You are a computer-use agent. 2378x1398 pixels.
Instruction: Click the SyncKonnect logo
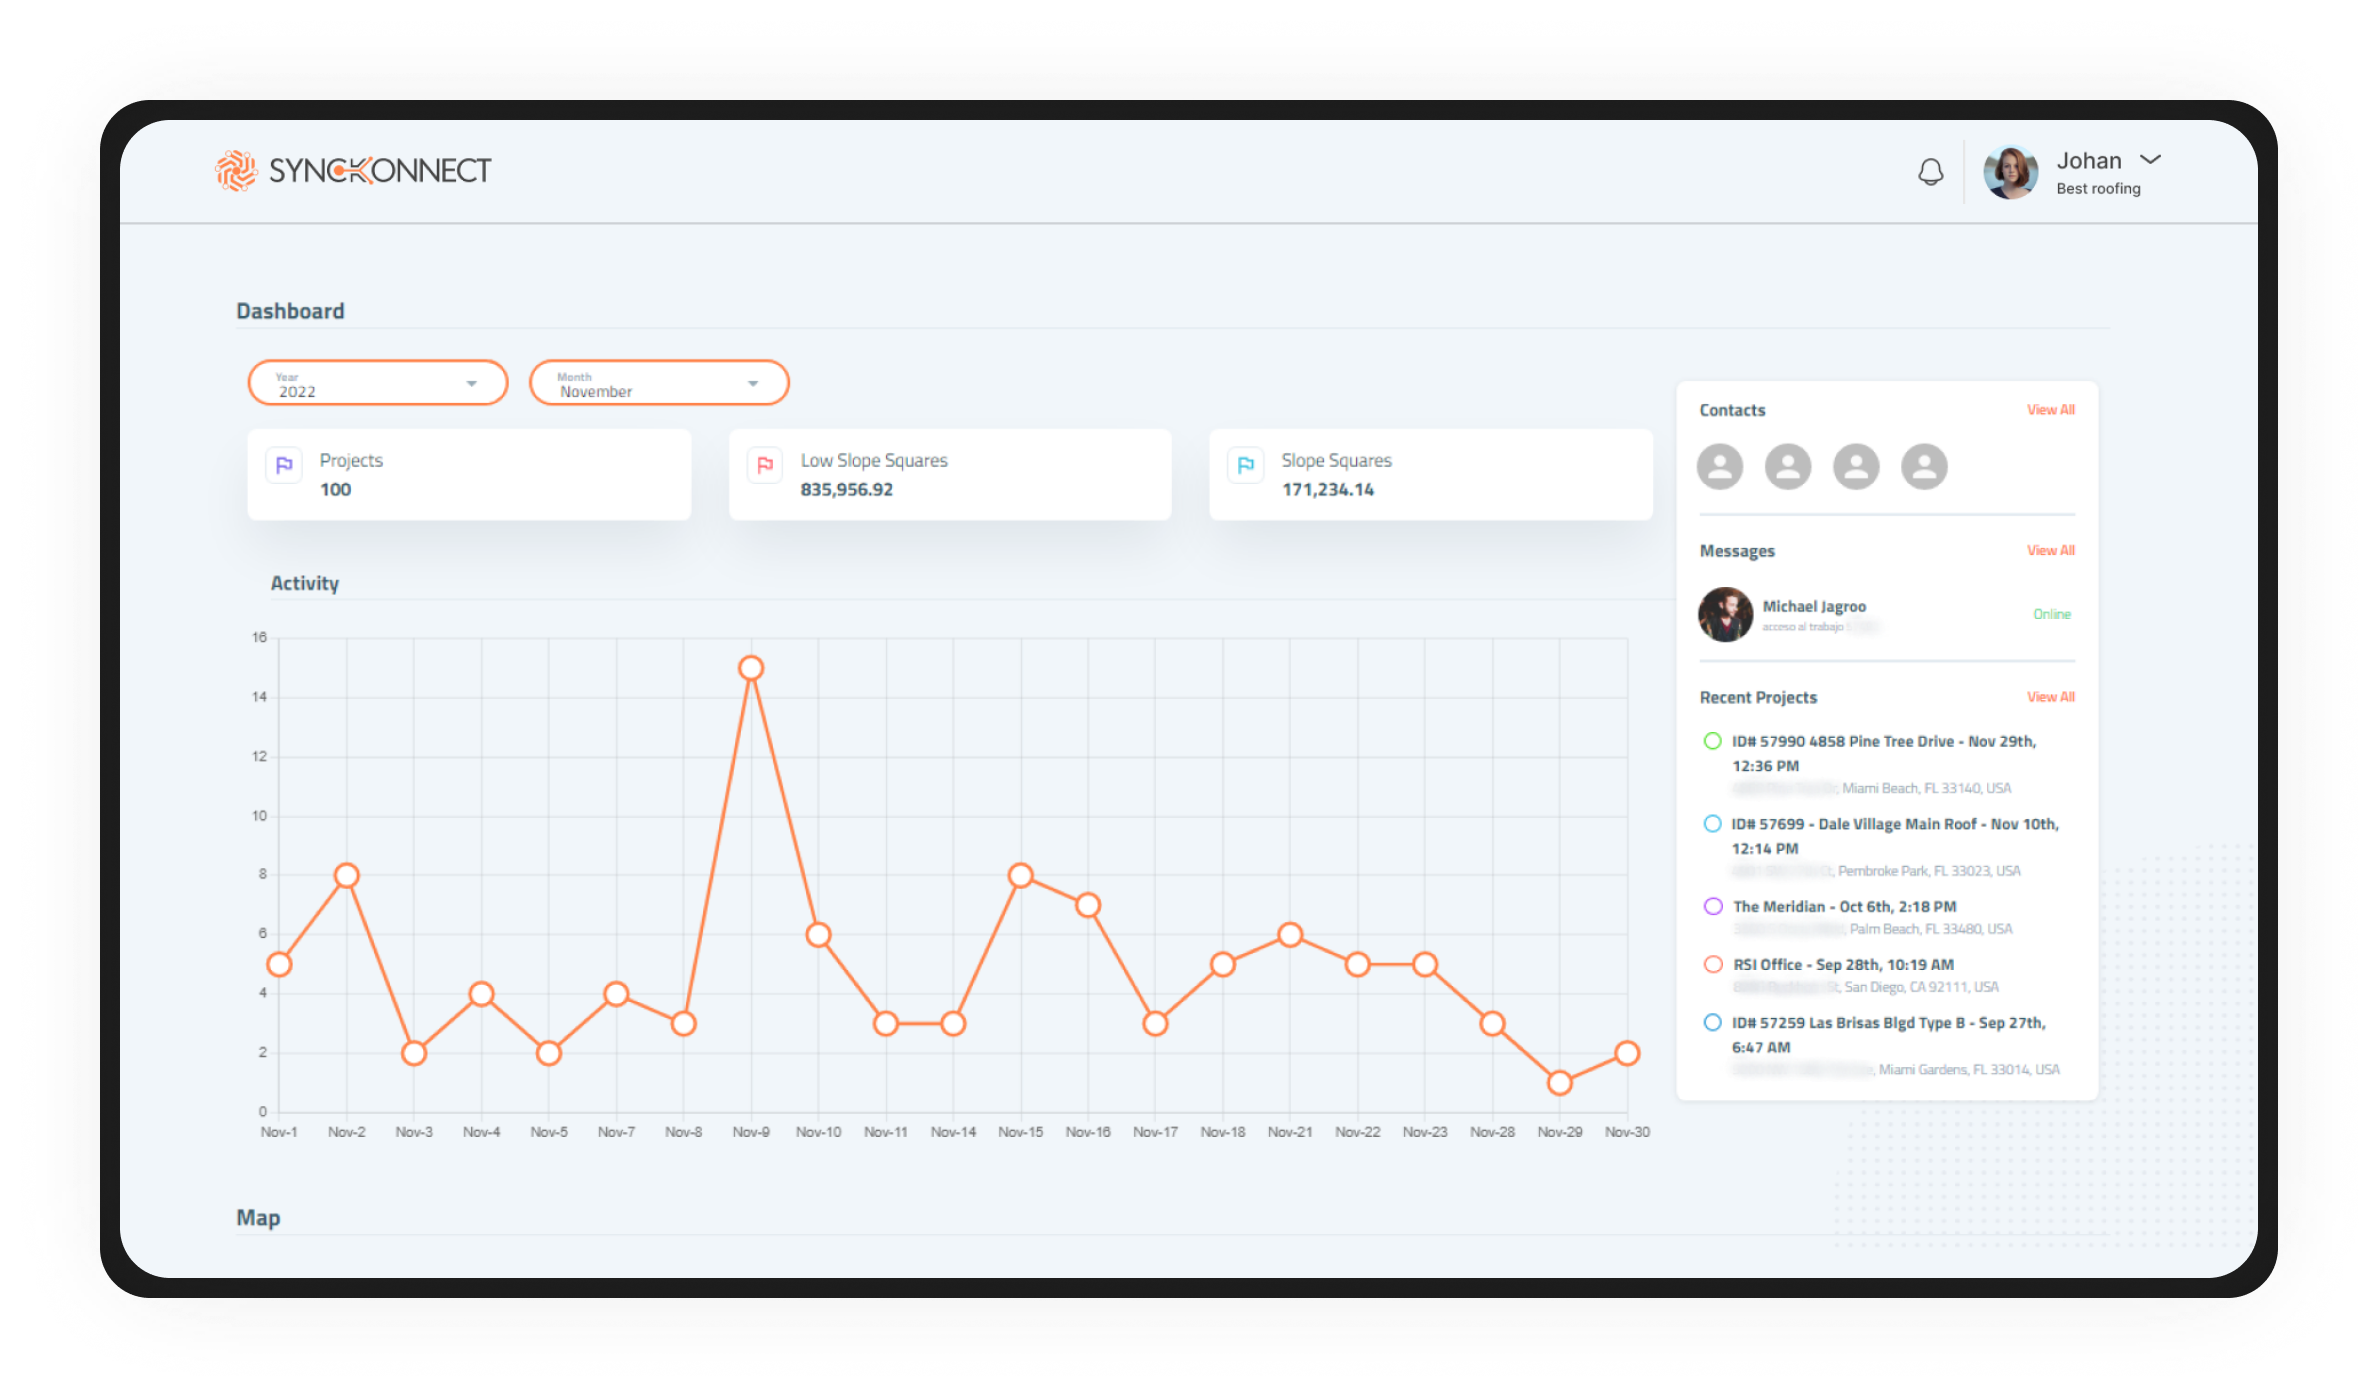352,170
